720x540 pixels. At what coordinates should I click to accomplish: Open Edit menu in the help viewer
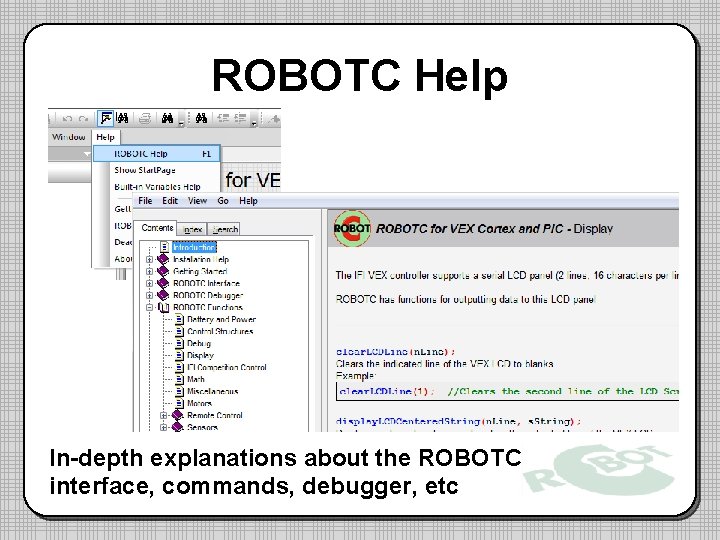click(170, 201)
